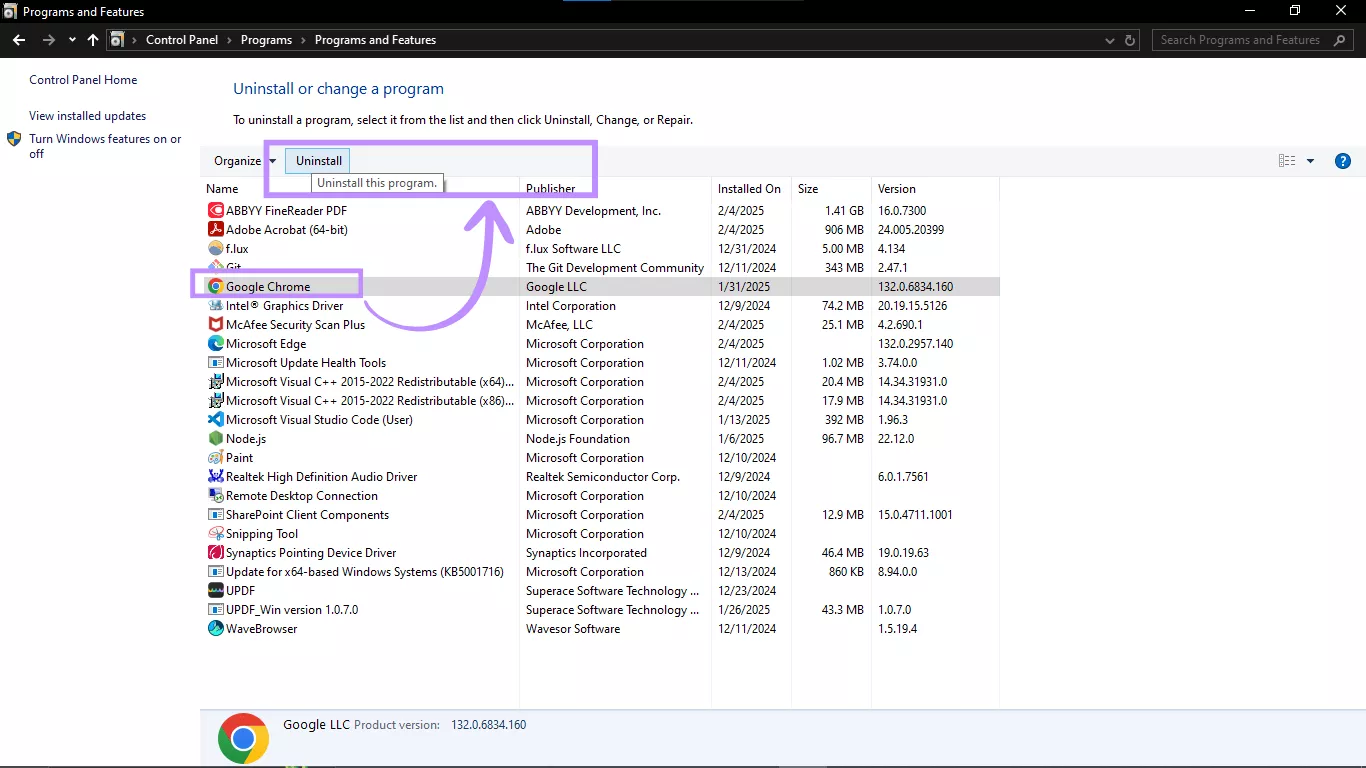The height and width of the screenshot is (768, 1366).
Task: Click the Google Chrome row icon
Action: 215,287
